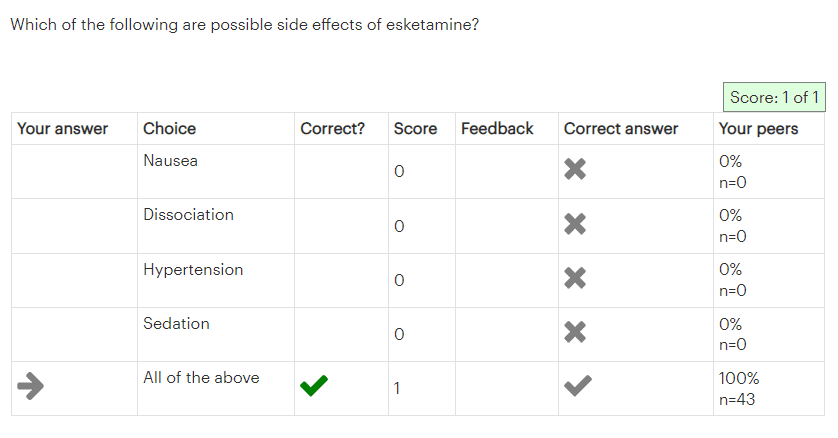Click the Correct? column header
Image resolution: width=838 pixels, height=438 pixels.
(x=333, y=128)
